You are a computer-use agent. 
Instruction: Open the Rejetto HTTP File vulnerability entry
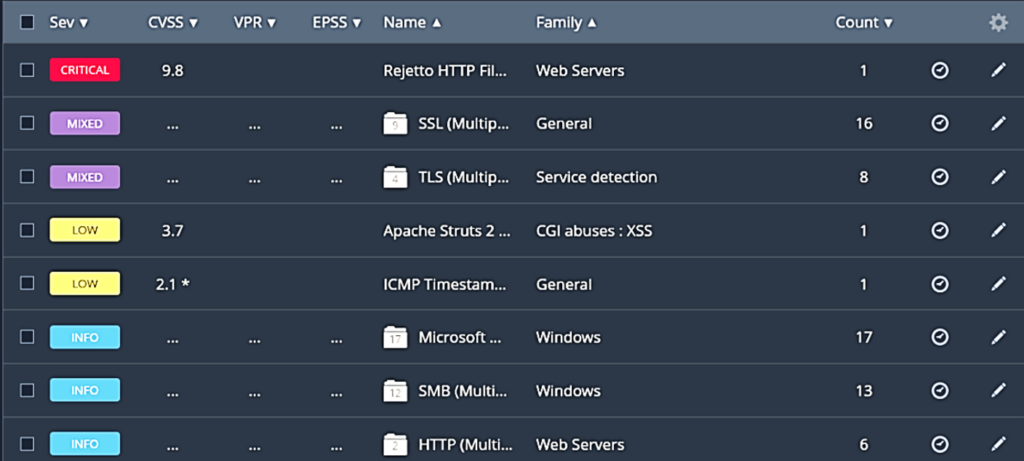tap(445, 70)
